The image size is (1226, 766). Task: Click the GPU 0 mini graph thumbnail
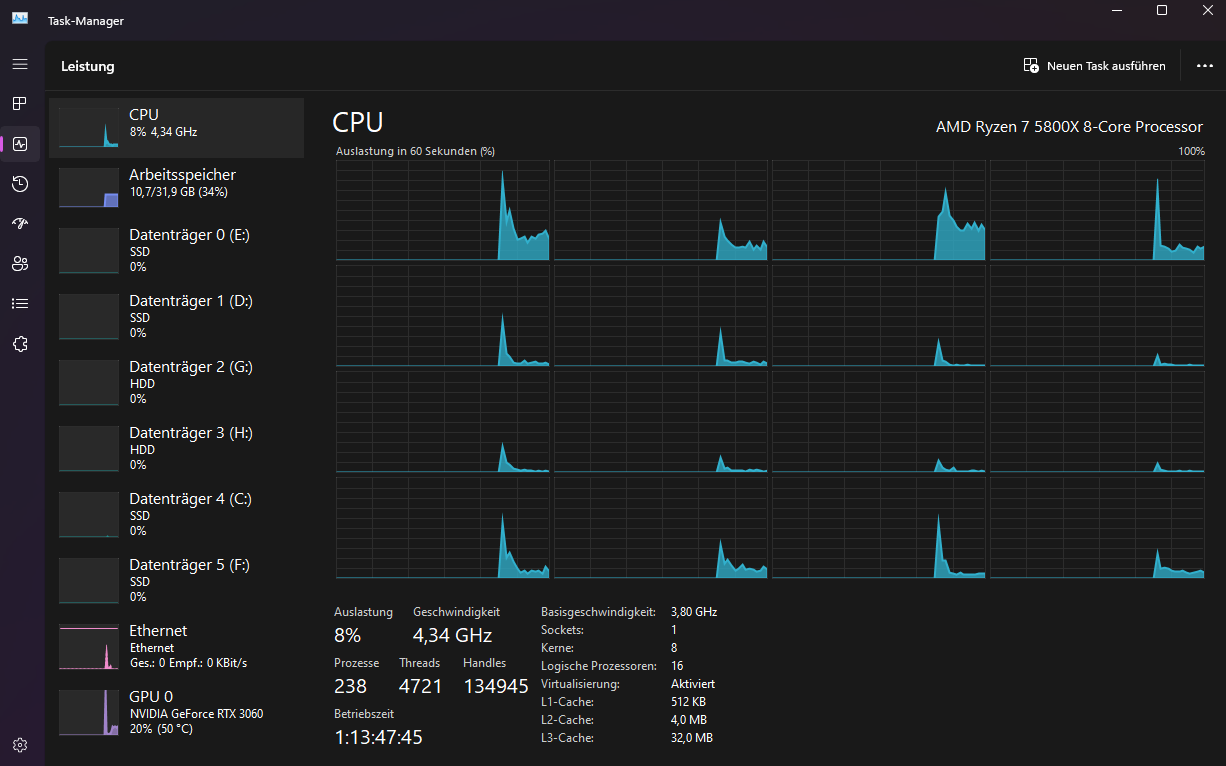click(x=89, y=713)
